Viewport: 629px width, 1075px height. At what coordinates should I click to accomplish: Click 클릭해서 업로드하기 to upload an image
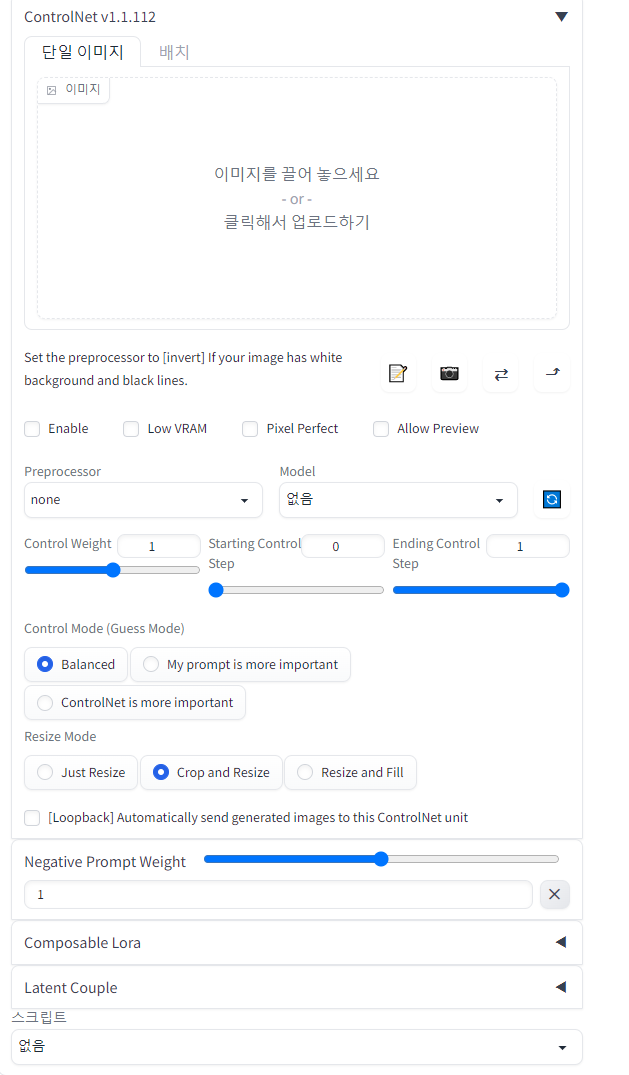click(296, 221)
